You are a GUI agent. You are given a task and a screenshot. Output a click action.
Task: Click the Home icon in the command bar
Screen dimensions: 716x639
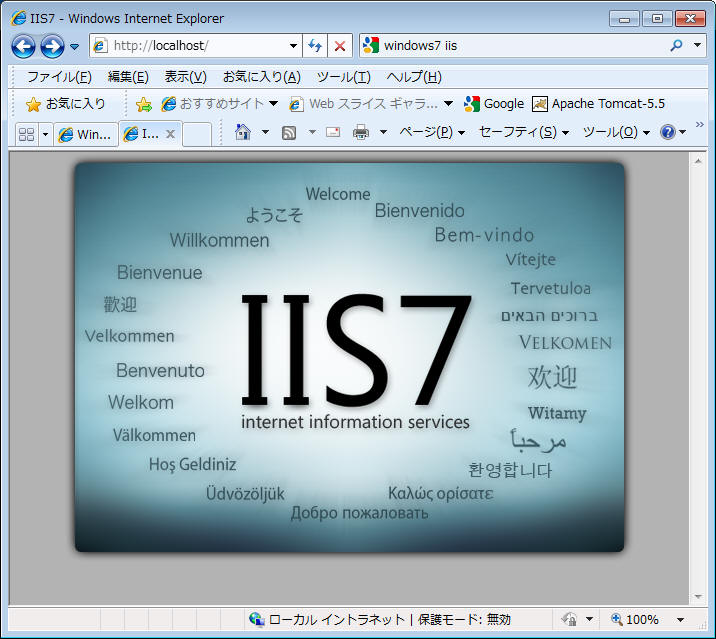(x=242, y=132)
